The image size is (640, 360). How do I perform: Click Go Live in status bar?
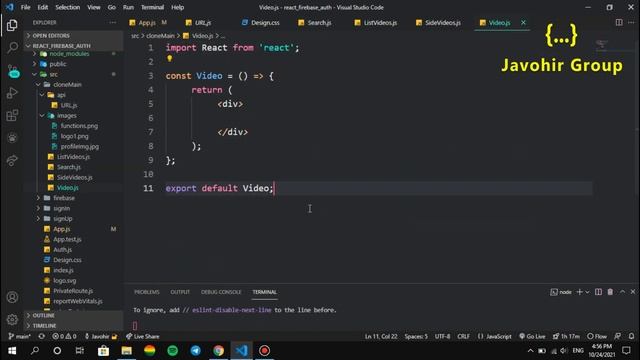point(532,336)
